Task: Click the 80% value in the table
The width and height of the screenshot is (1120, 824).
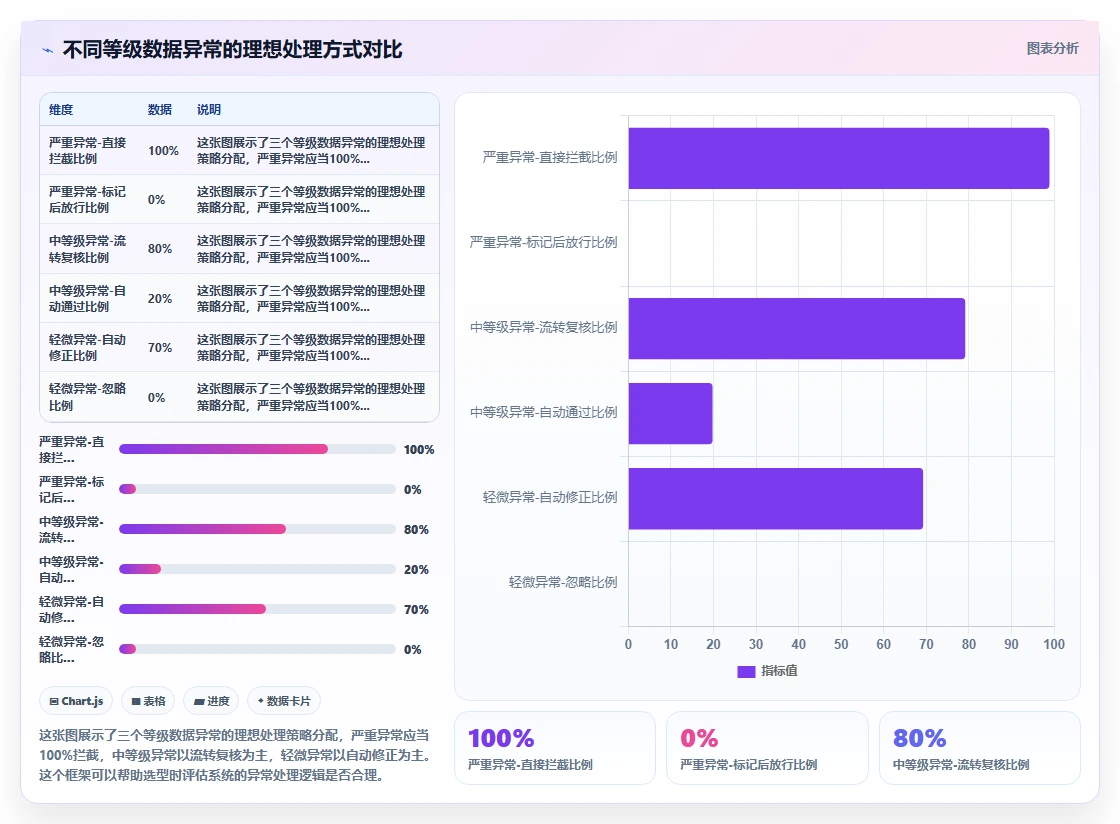Action: tap(160, 249)
